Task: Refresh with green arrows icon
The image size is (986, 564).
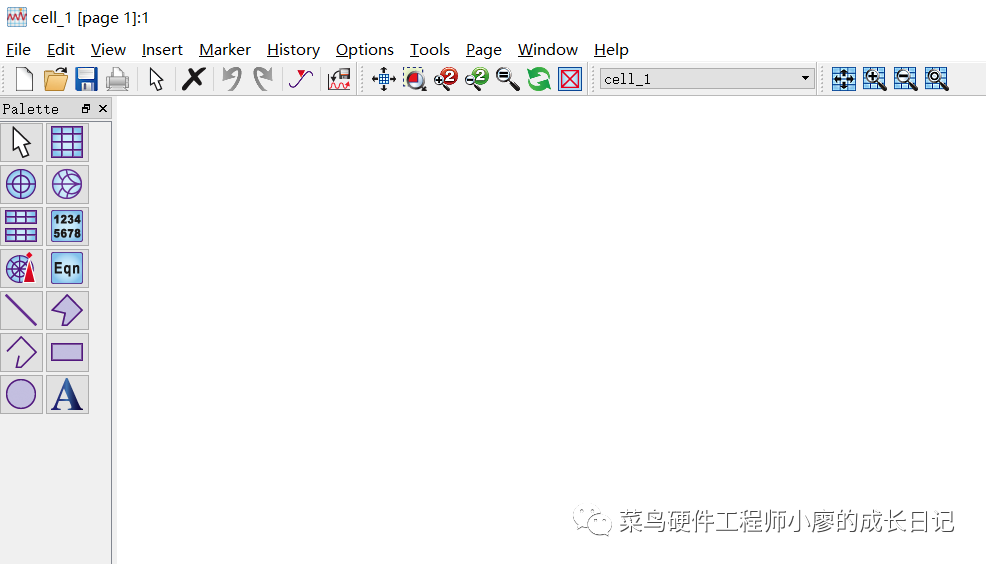Action: click(539, 79)
